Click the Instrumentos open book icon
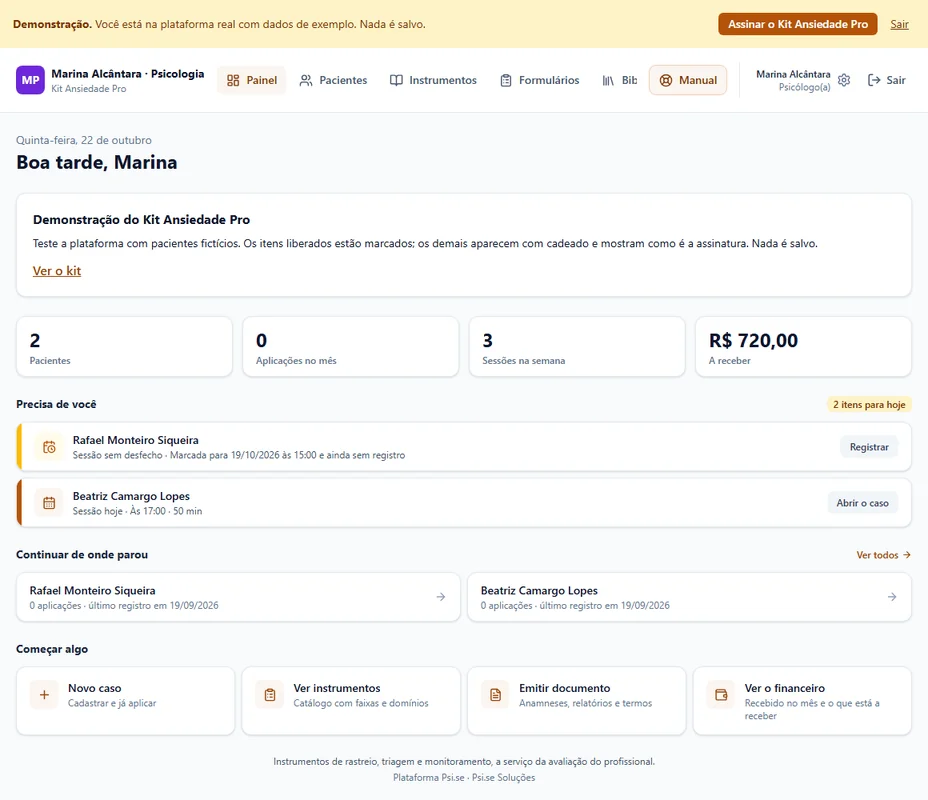Image resolution: width=928 pixels, height=800 pixels. [396, 80]
